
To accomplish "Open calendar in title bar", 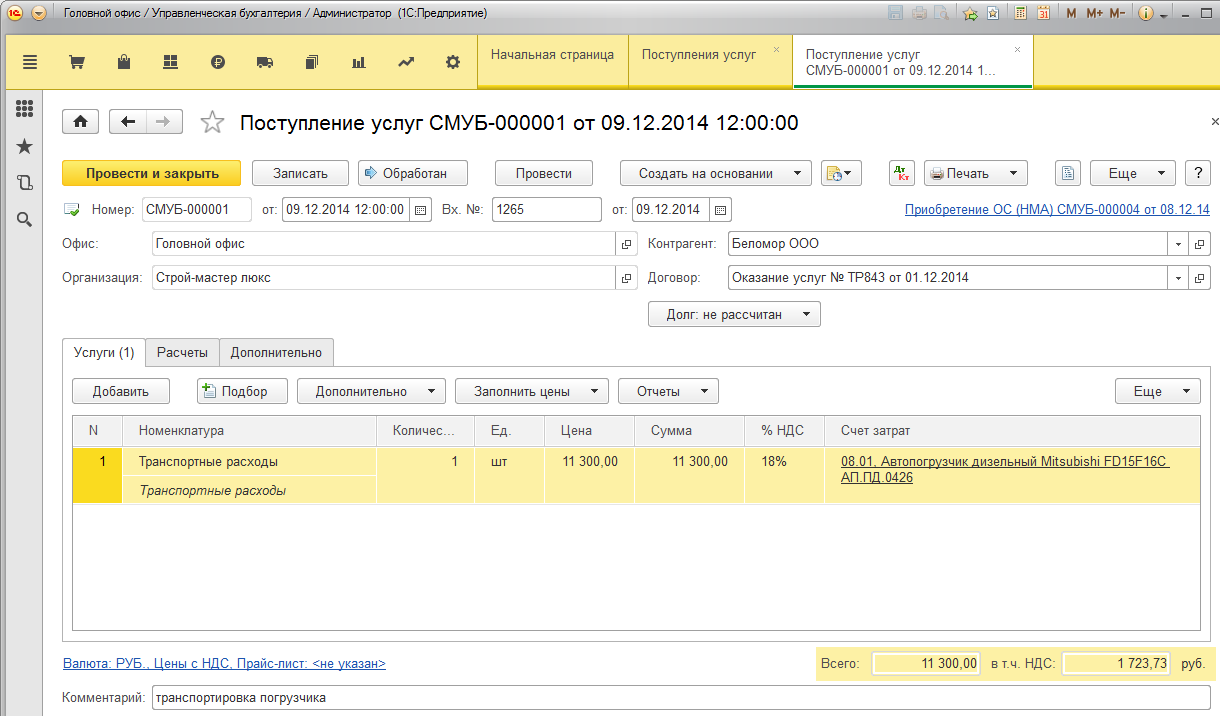I will (1043, 14).
